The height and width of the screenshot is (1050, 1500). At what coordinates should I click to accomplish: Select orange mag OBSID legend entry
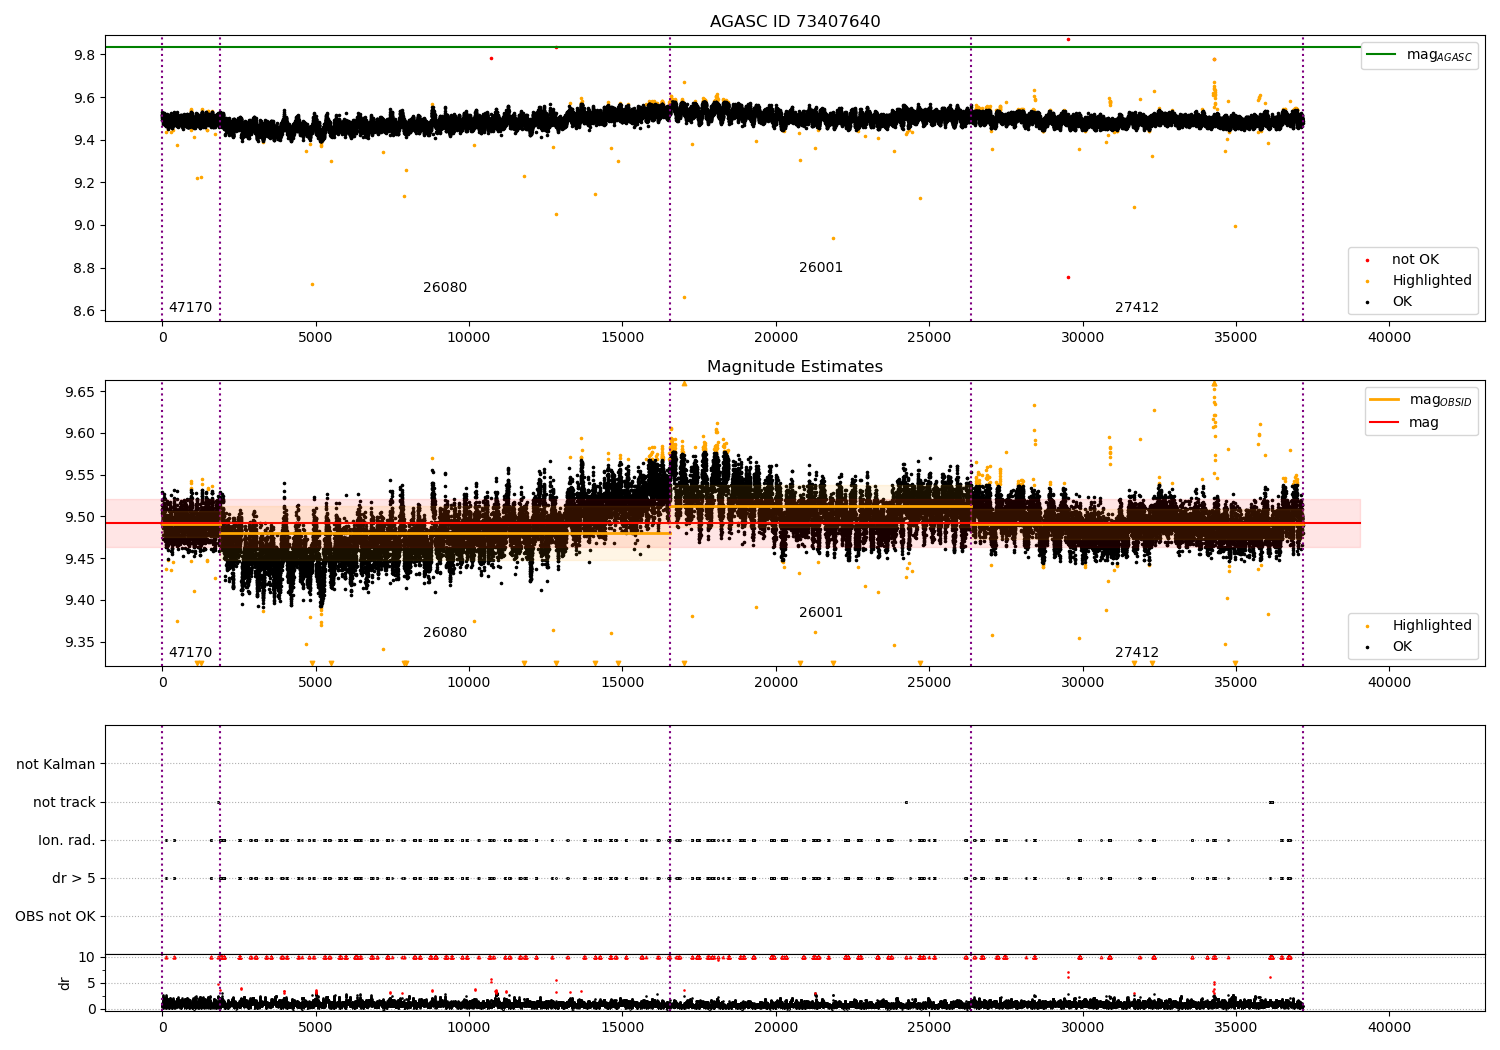pyautogui.click(x=1420, y=400)
